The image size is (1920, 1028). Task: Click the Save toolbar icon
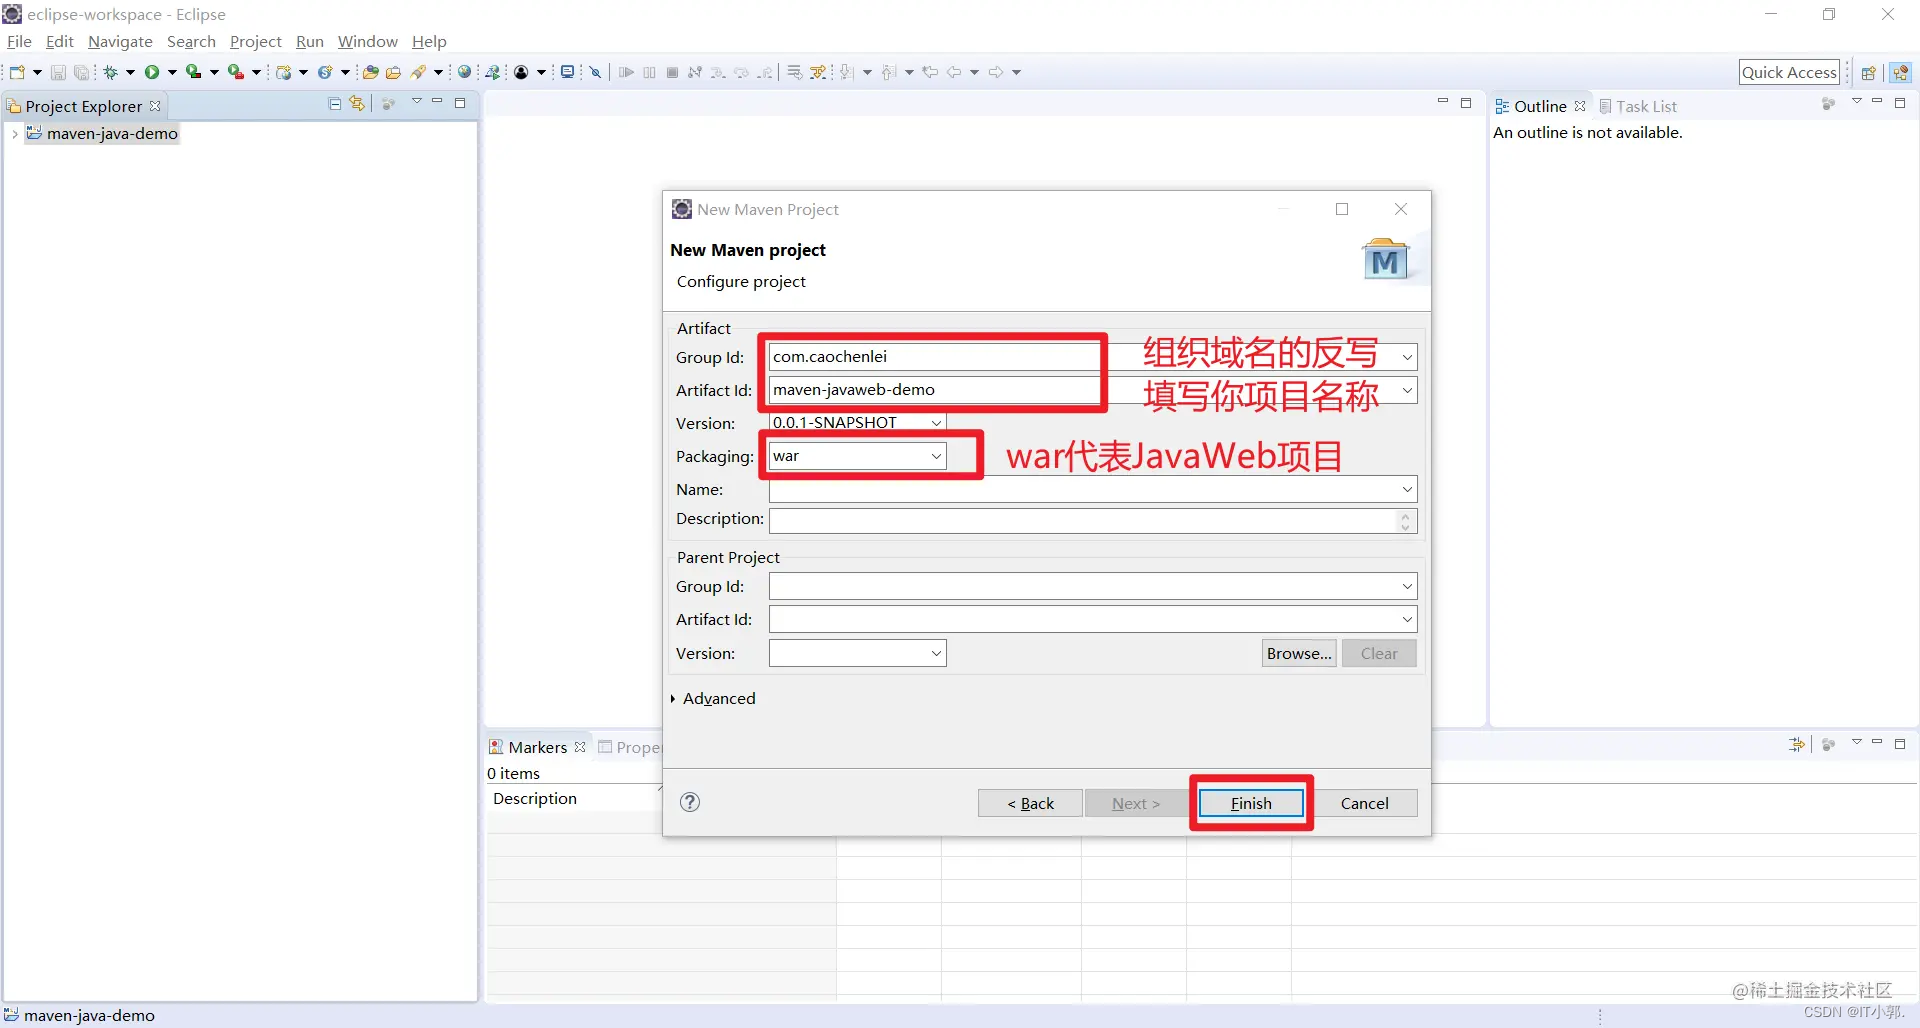pyautogui.click(x=58, y=72)
